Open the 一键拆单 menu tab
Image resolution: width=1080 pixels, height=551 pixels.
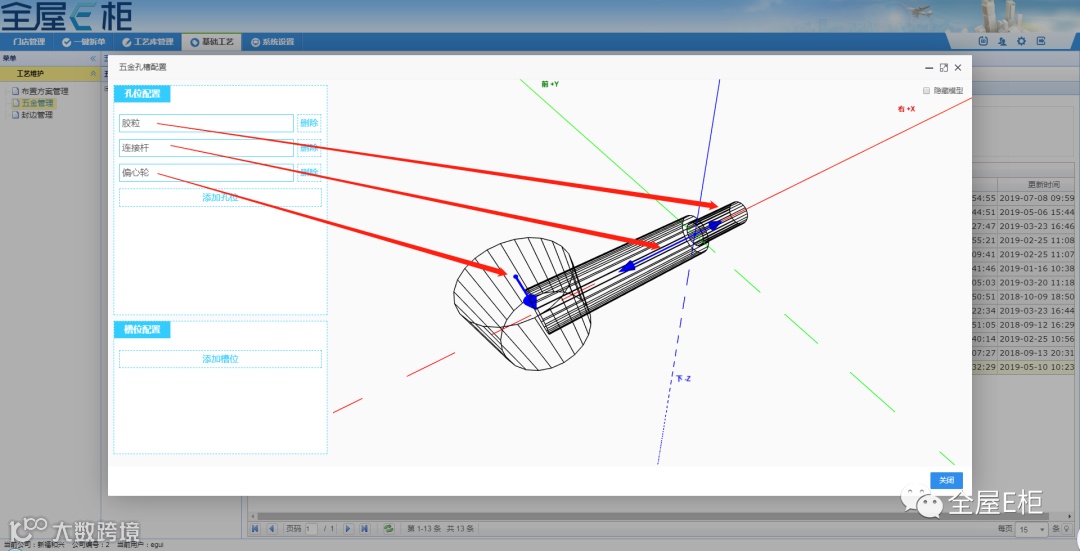coord(83,42)
